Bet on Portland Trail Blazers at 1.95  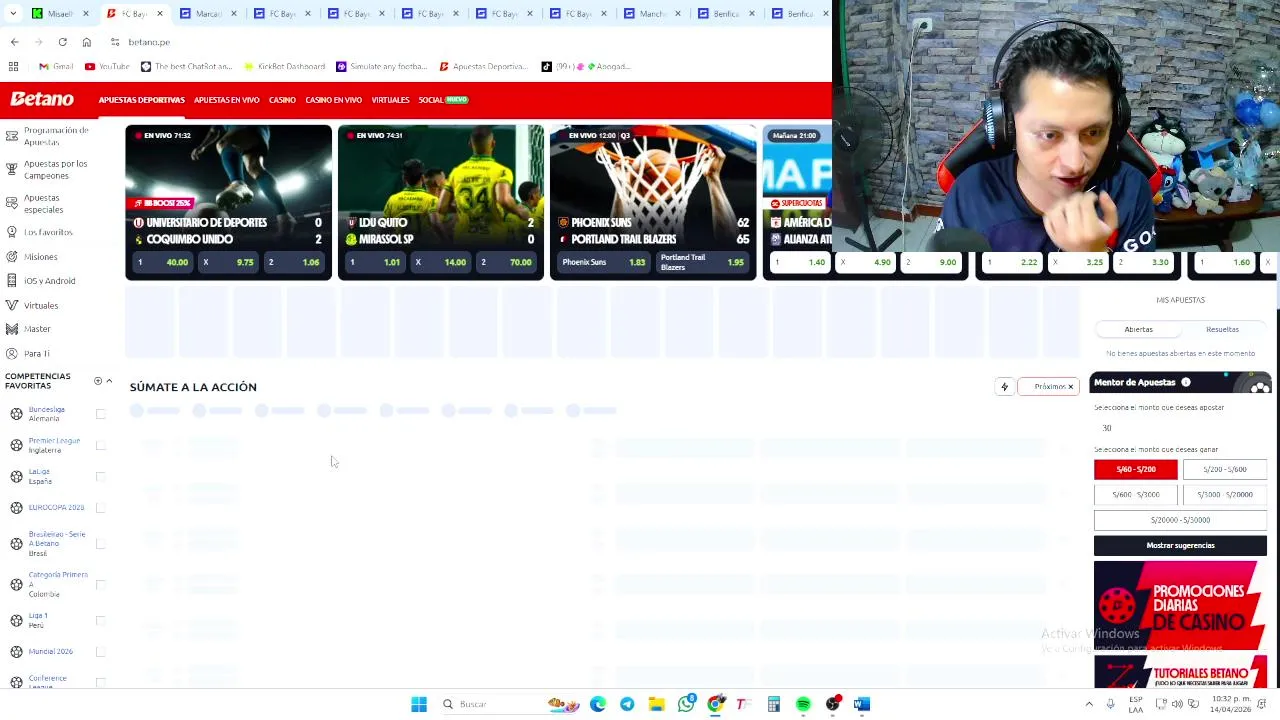coord(704,262)
